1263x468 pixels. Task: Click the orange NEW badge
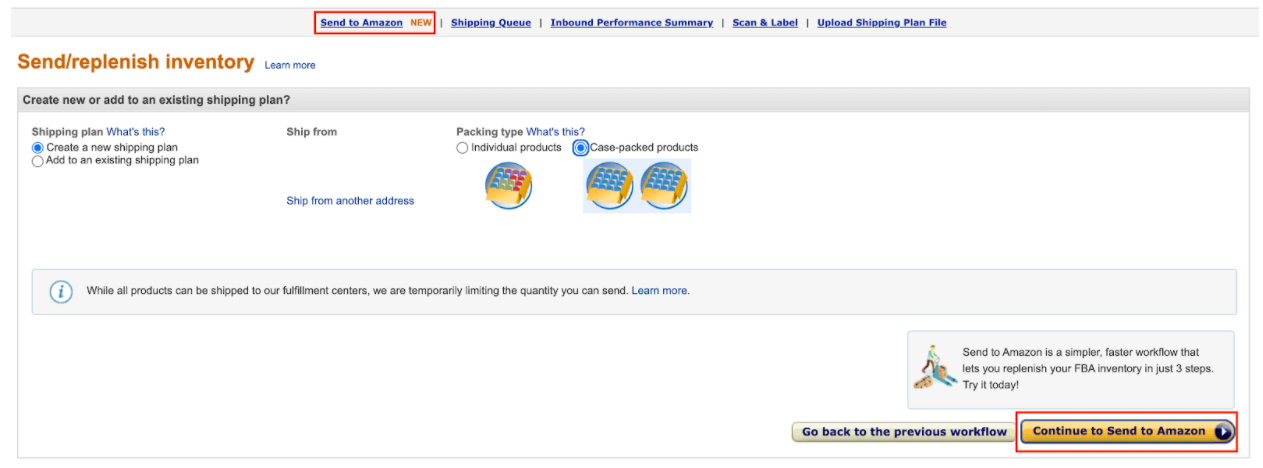(x=421, y=23)
